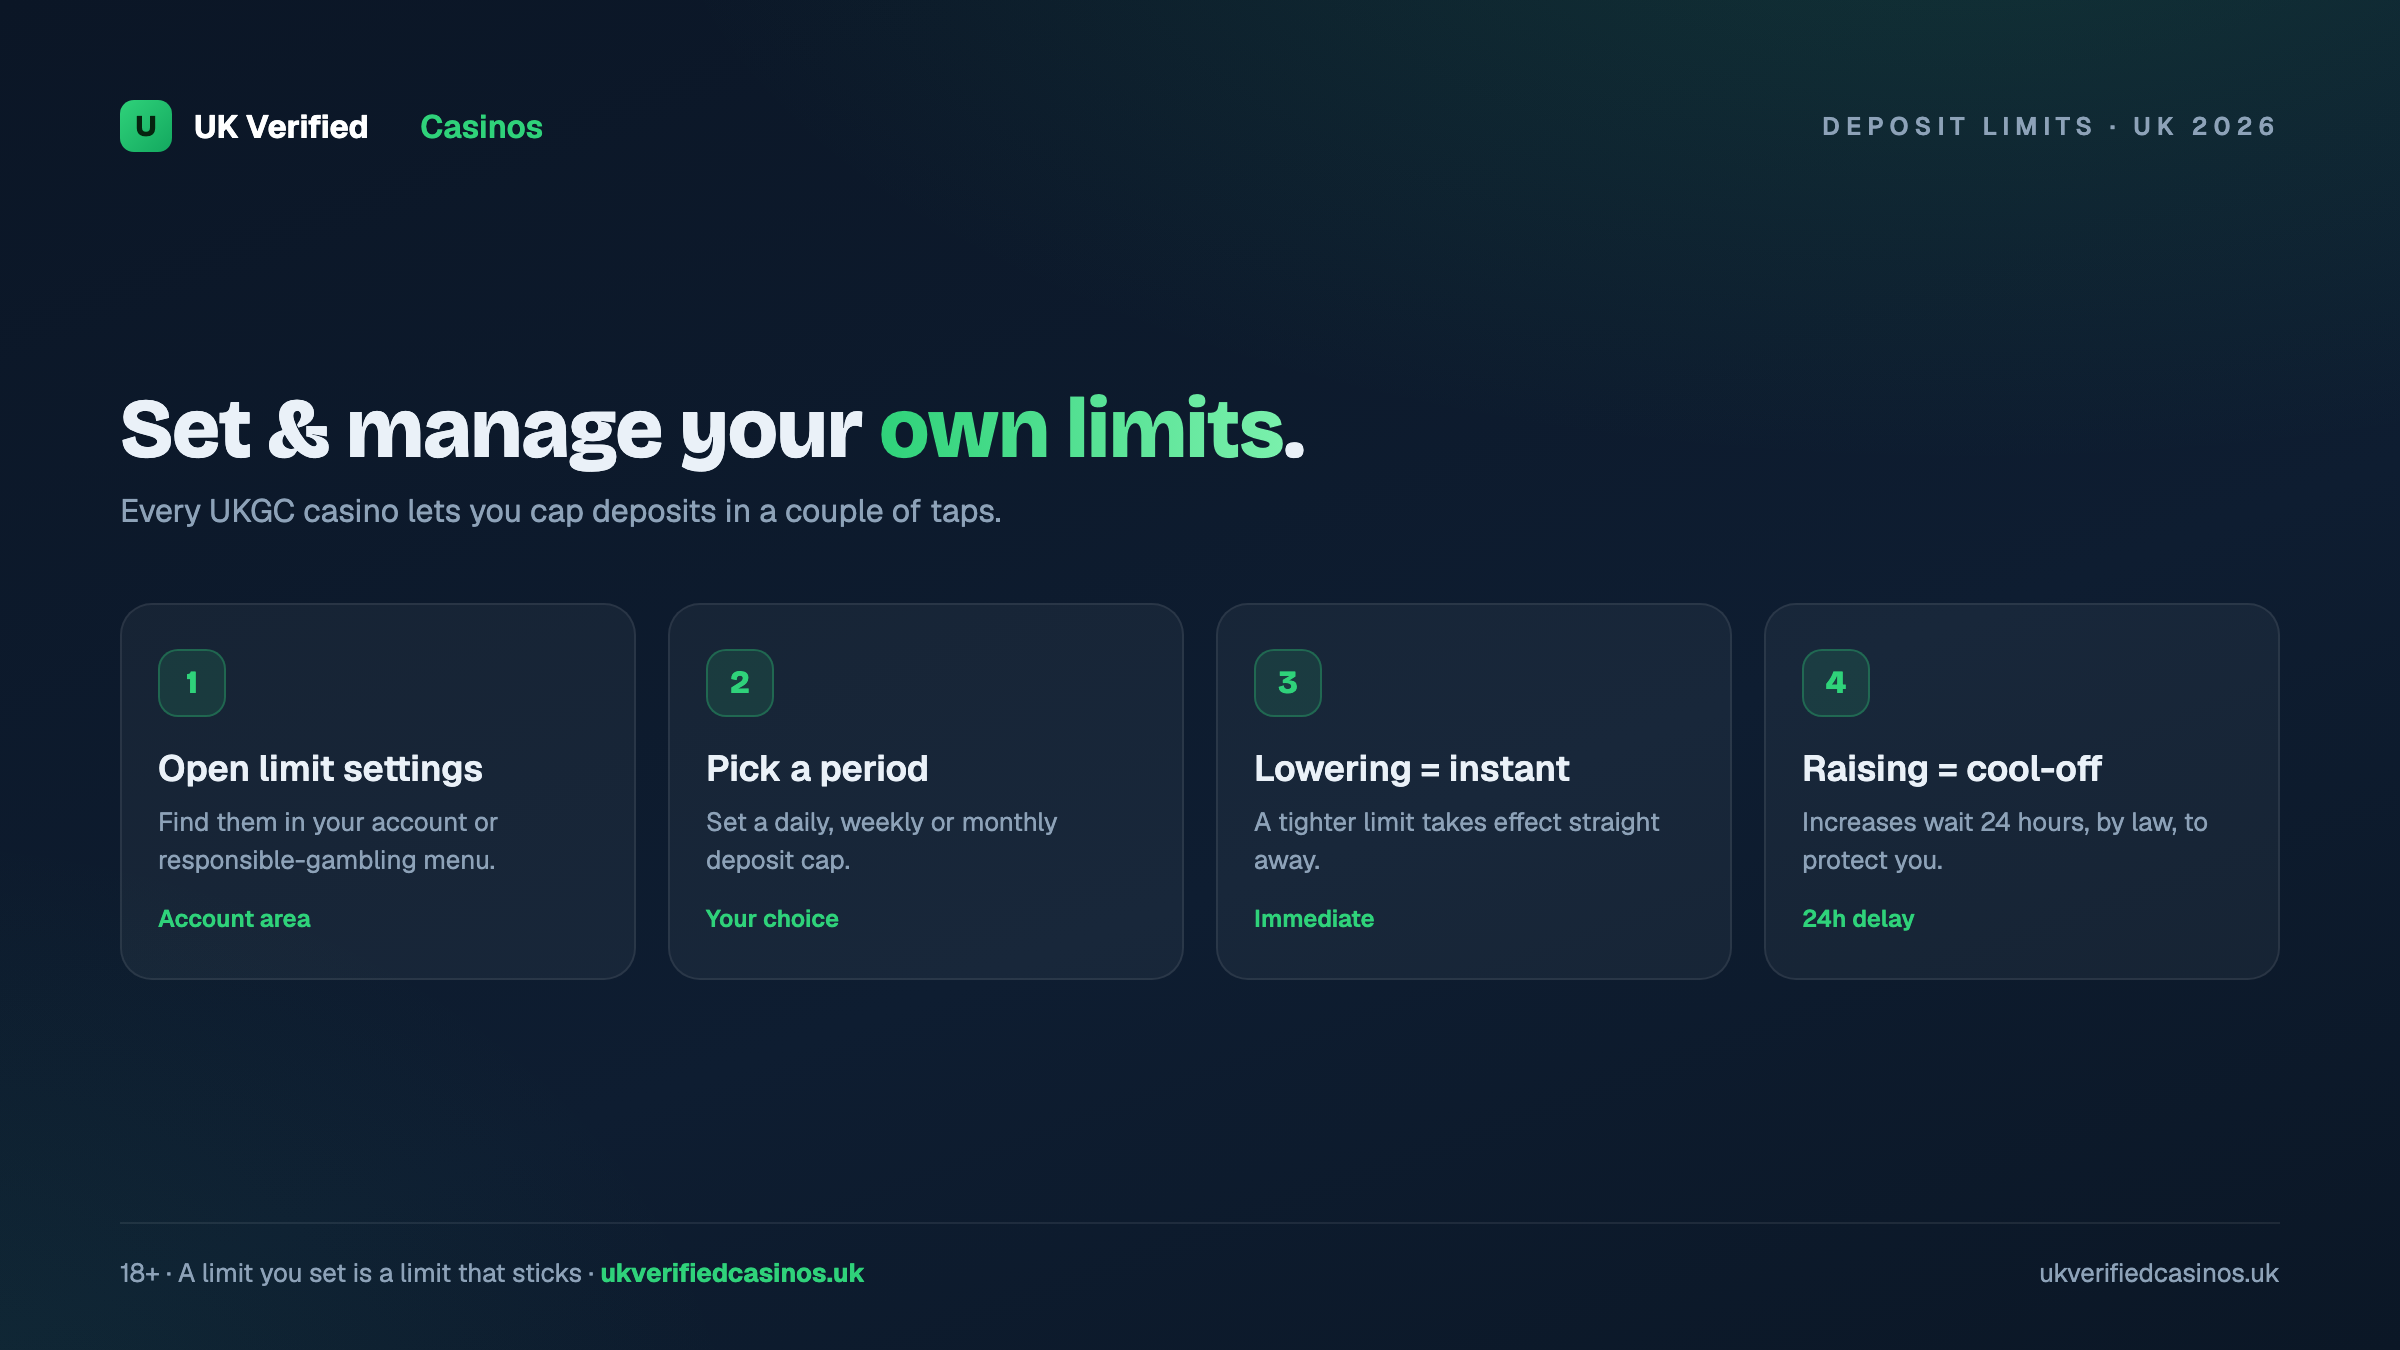Viewport: 2400px width, 1350px height.
Task: Click the Your choice tag
Action: (x=772, y=919)
